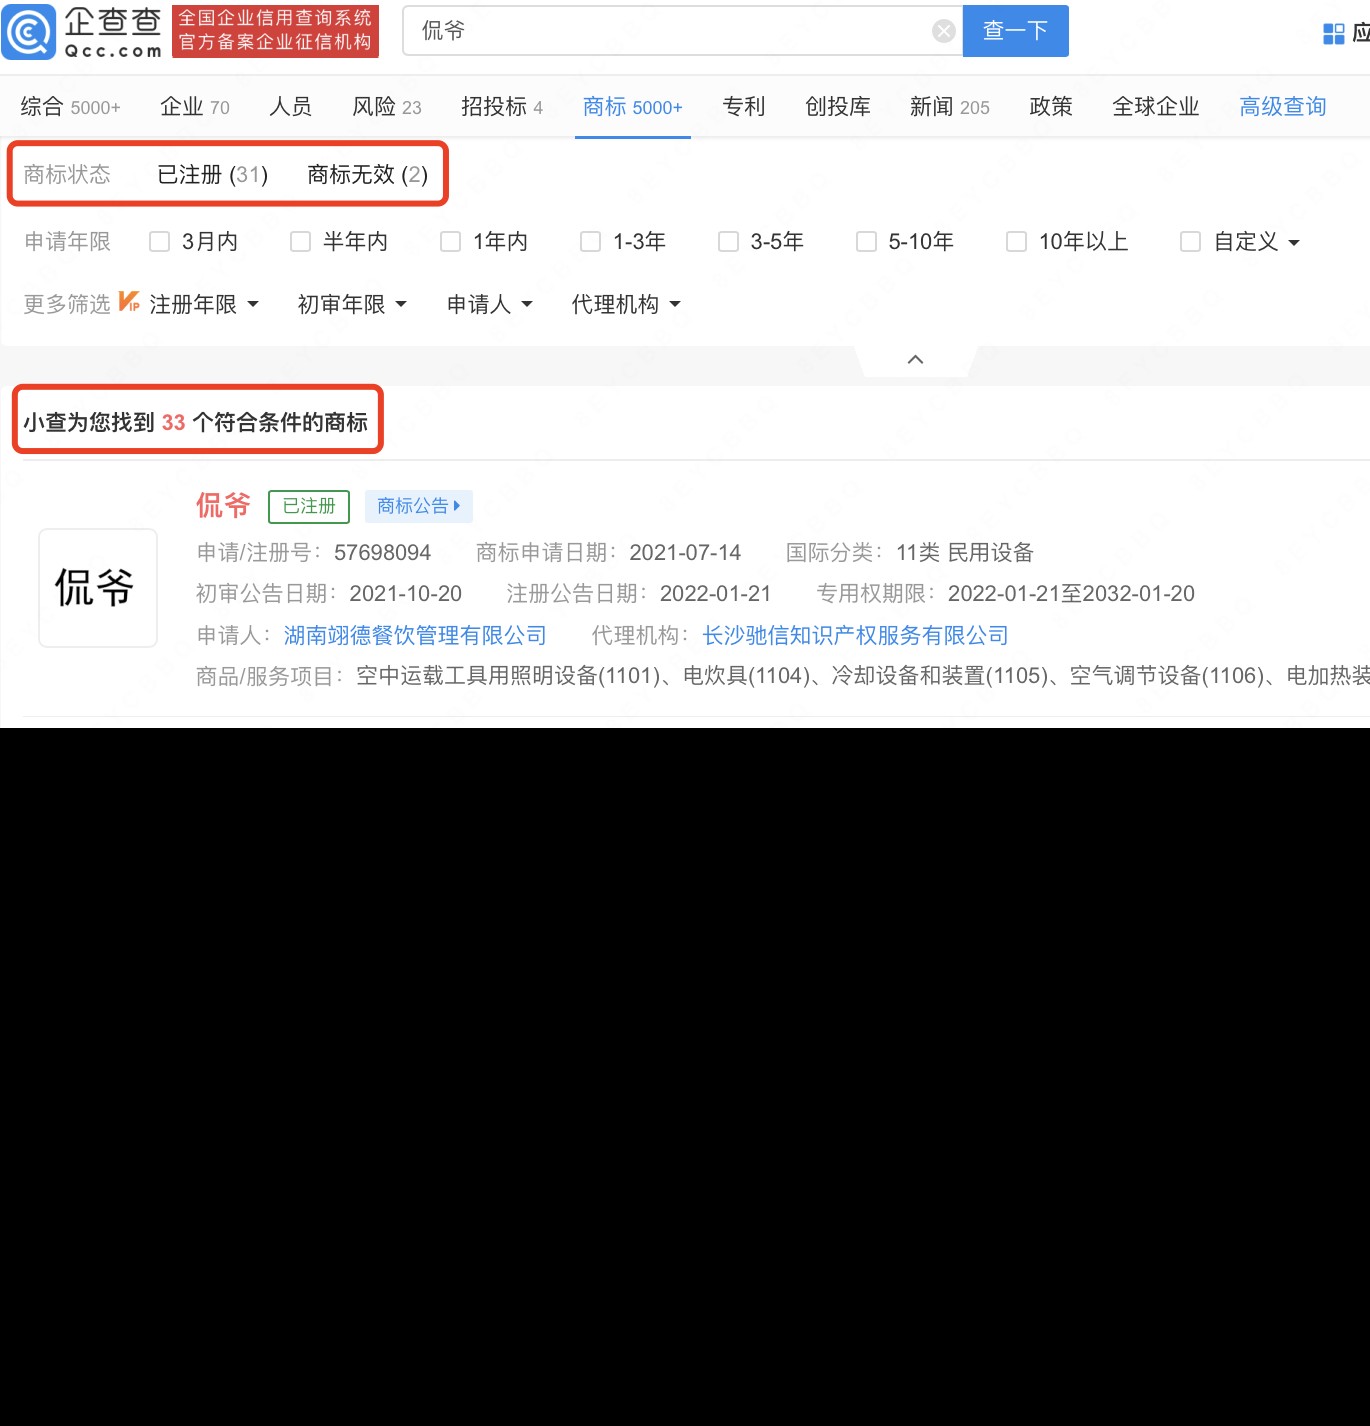Click the 侃爷 trademark image thumbnail
Viewport: 1370px width, 1426px height.
pyautogui.click(x=98, y=588)
